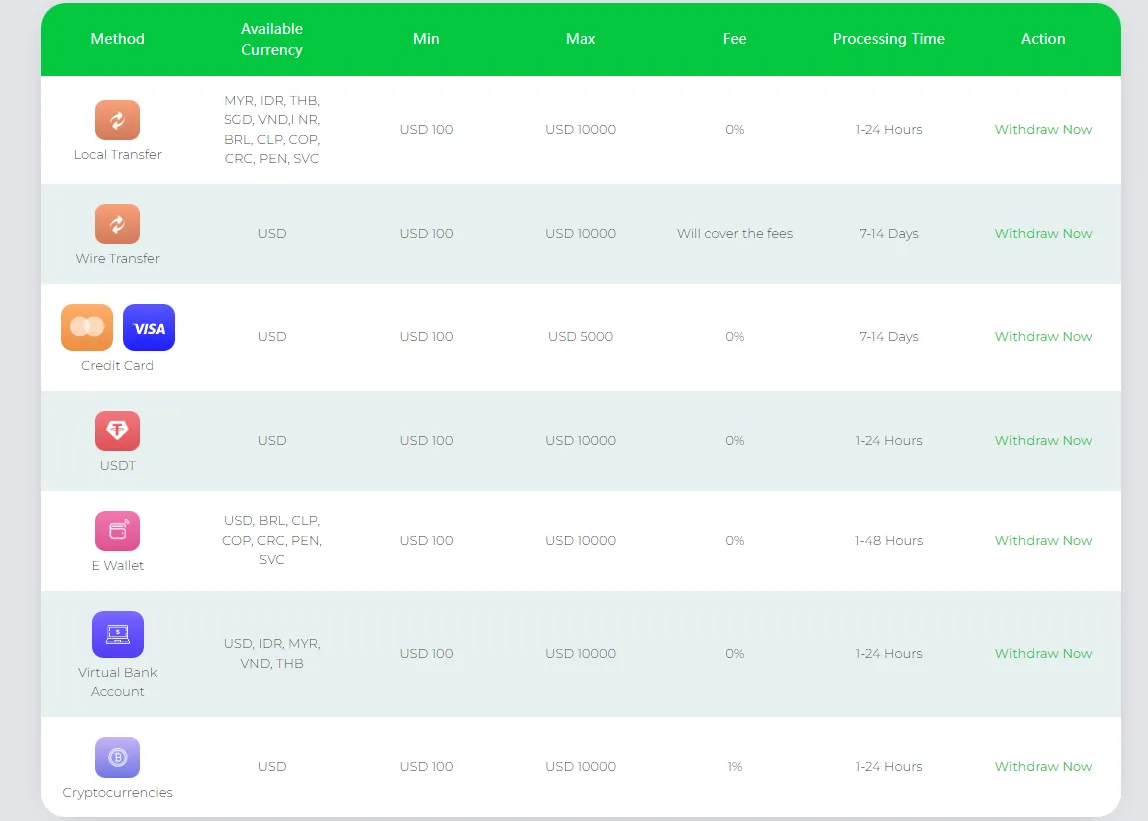The height and width of the screenshot is (821, 1148).
Task: Click the USD 10000 max for Local Transfer
Action: click(581, 130)
